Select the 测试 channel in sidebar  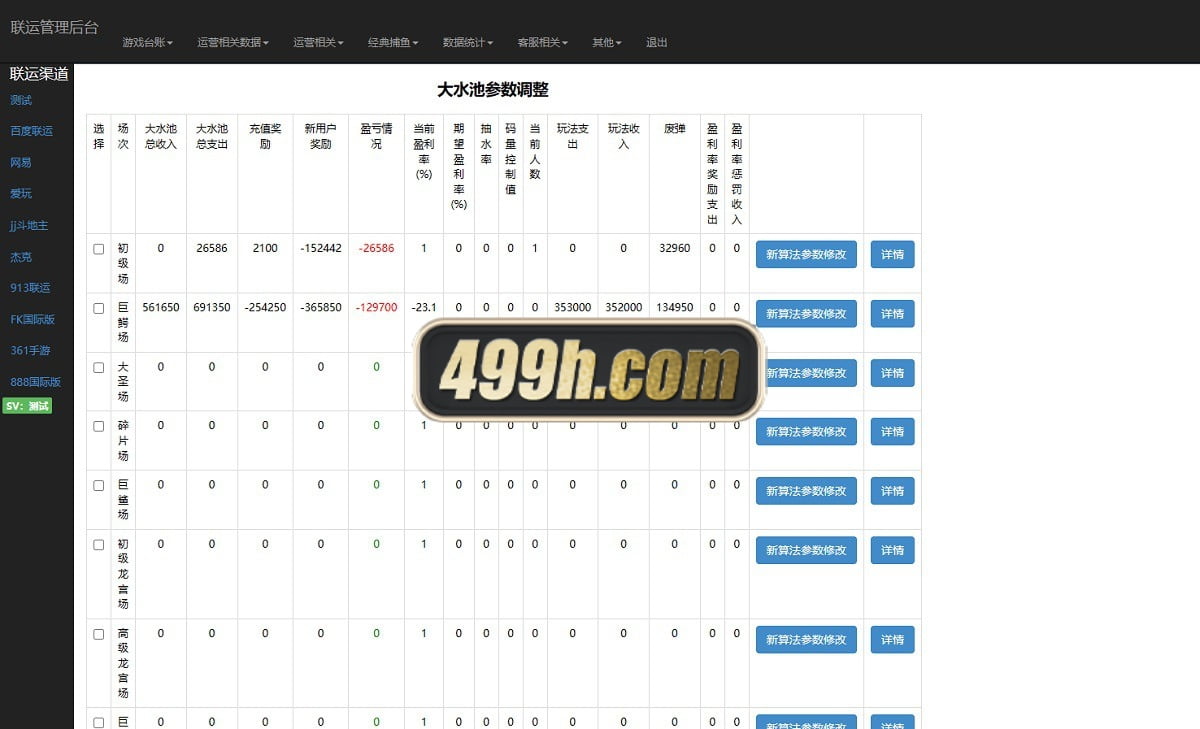tap(21, 100)
